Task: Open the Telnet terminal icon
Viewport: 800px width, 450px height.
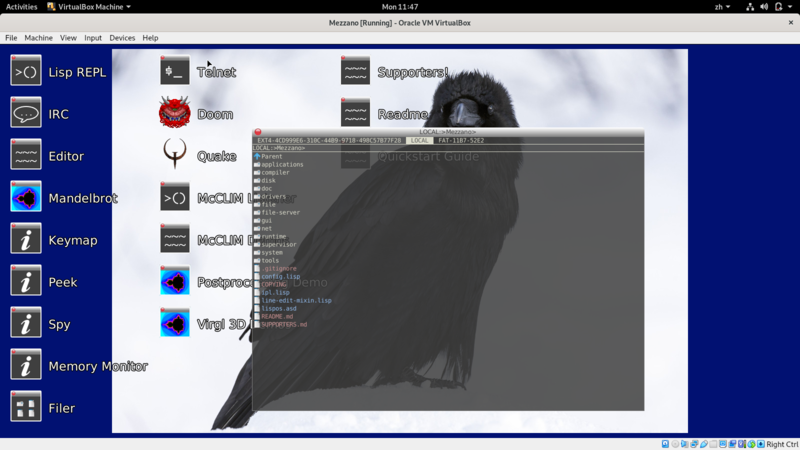Action: 175,71
